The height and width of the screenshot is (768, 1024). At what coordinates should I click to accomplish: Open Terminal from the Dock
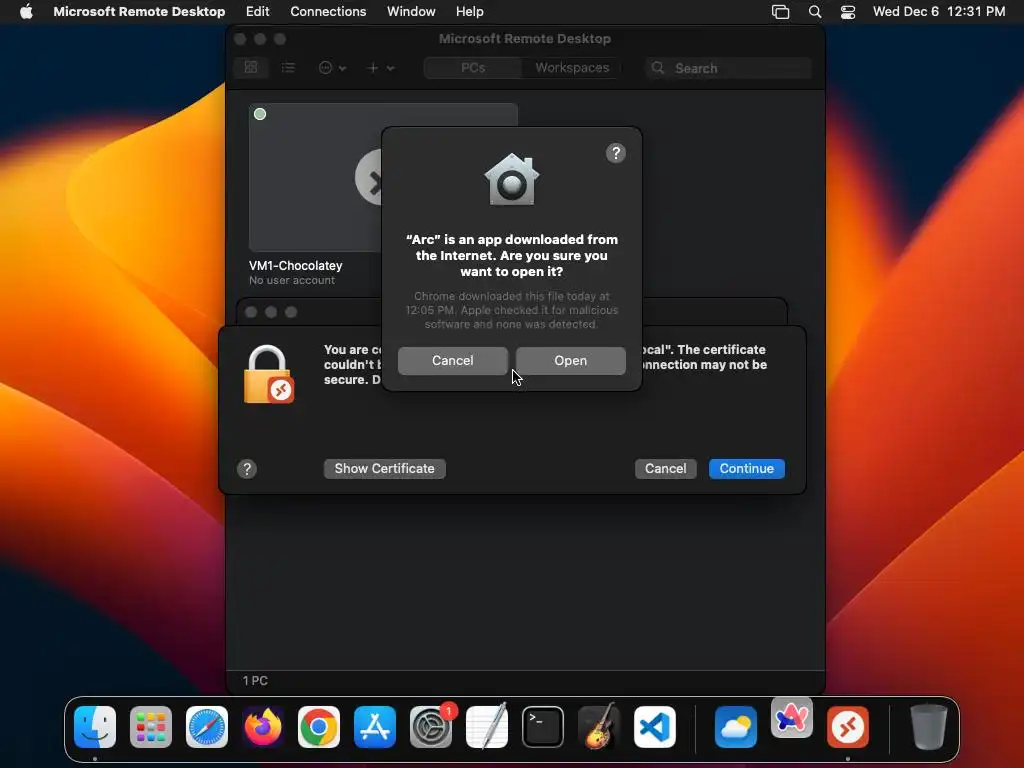[x=543, y=727]
